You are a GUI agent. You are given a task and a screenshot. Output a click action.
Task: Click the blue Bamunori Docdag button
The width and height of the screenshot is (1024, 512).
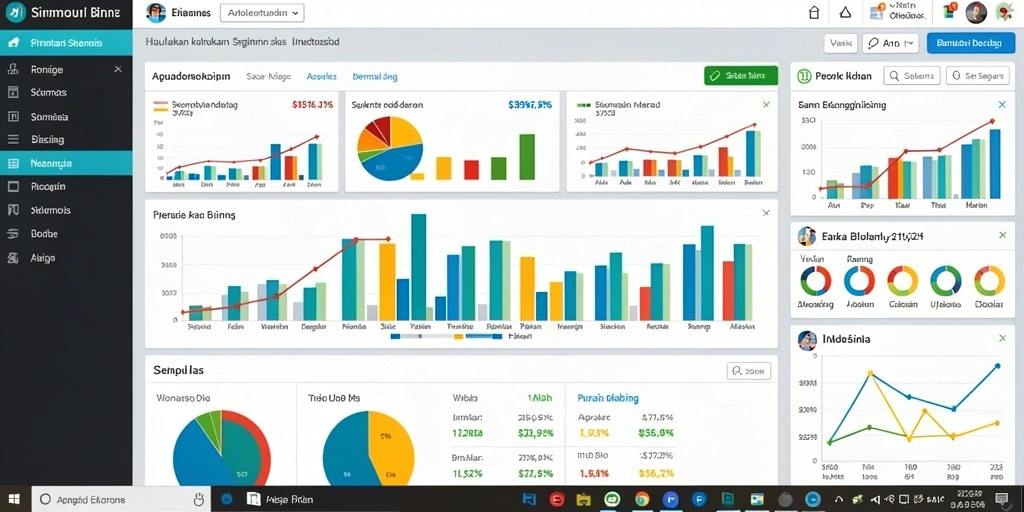coord(970,43)
